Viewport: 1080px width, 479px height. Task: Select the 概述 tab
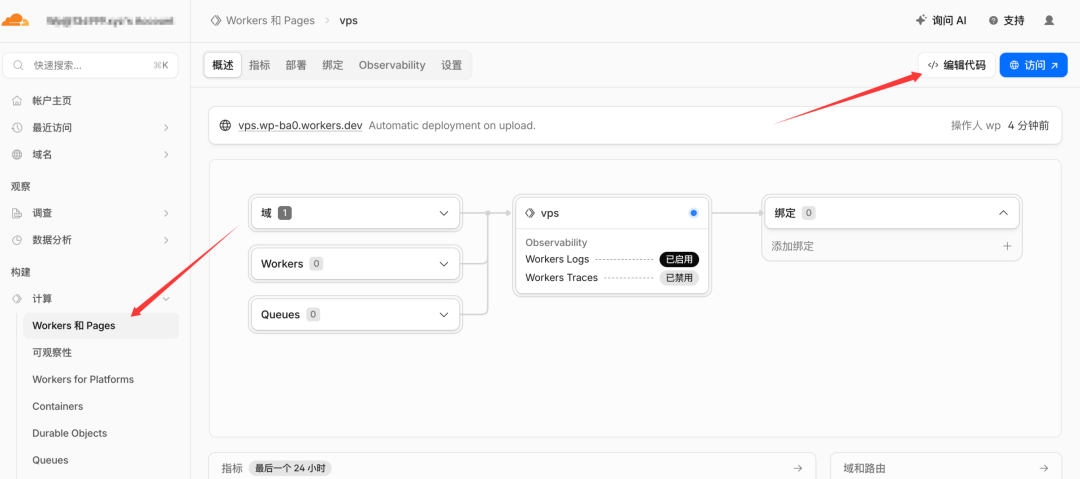coord(223,65)
